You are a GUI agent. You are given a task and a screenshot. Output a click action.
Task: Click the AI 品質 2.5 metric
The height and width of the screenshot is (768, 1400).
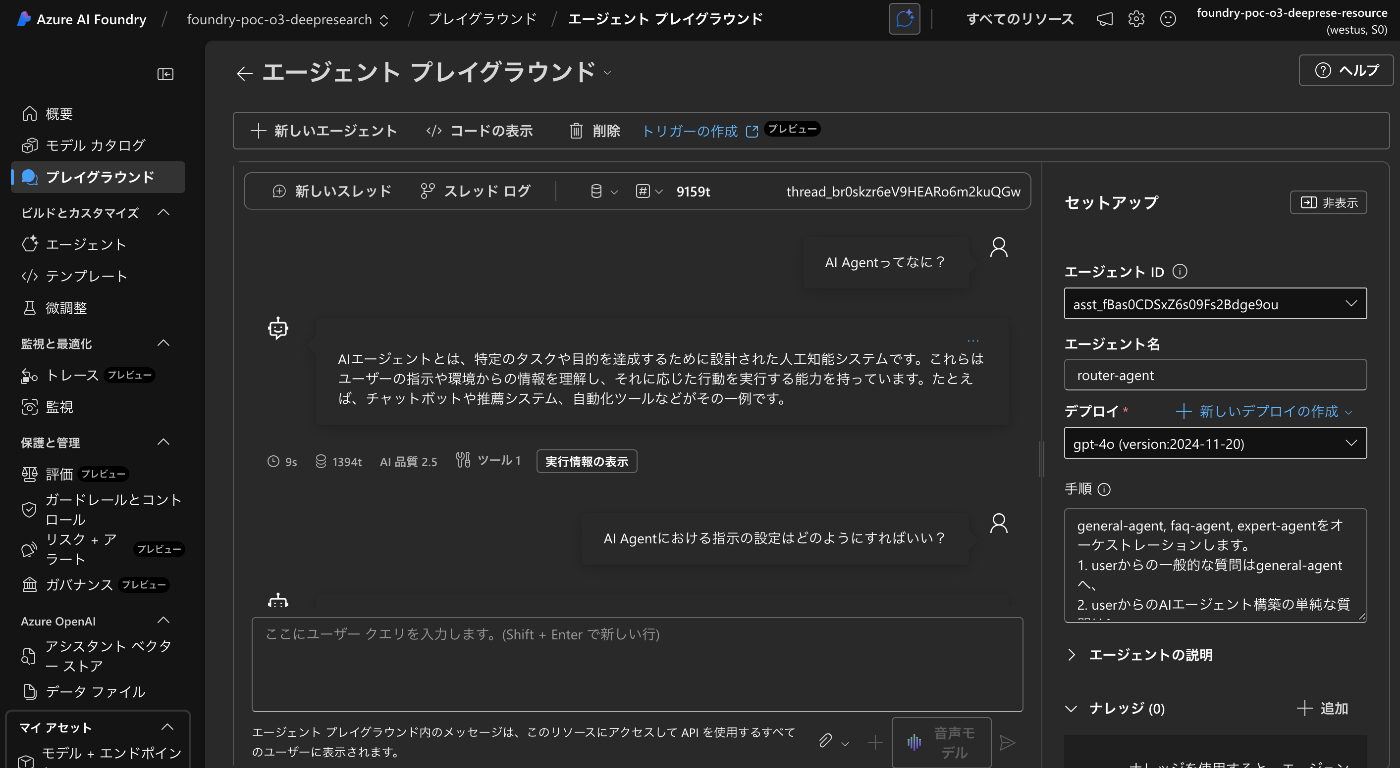pos(408,461)
